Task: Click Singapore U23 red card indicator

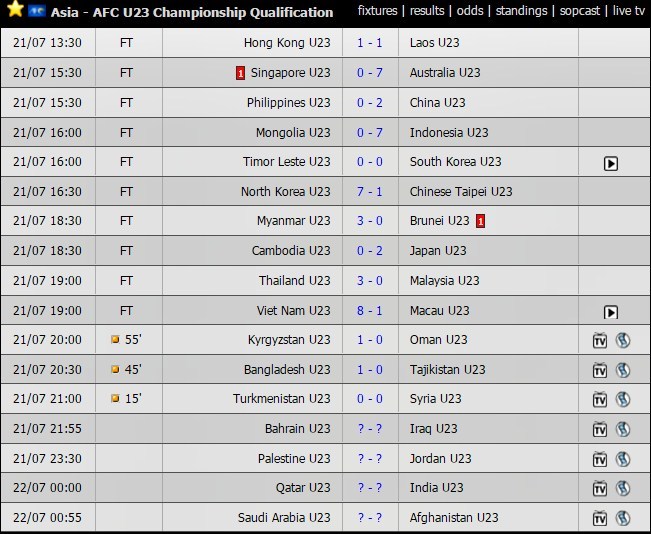Action: tap(240, 73)
